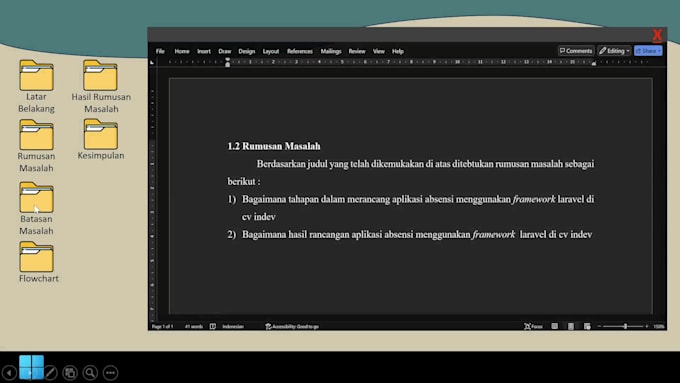Open the Comments pane
Viewport: 680px width, 383px height.
click(576, 51)
